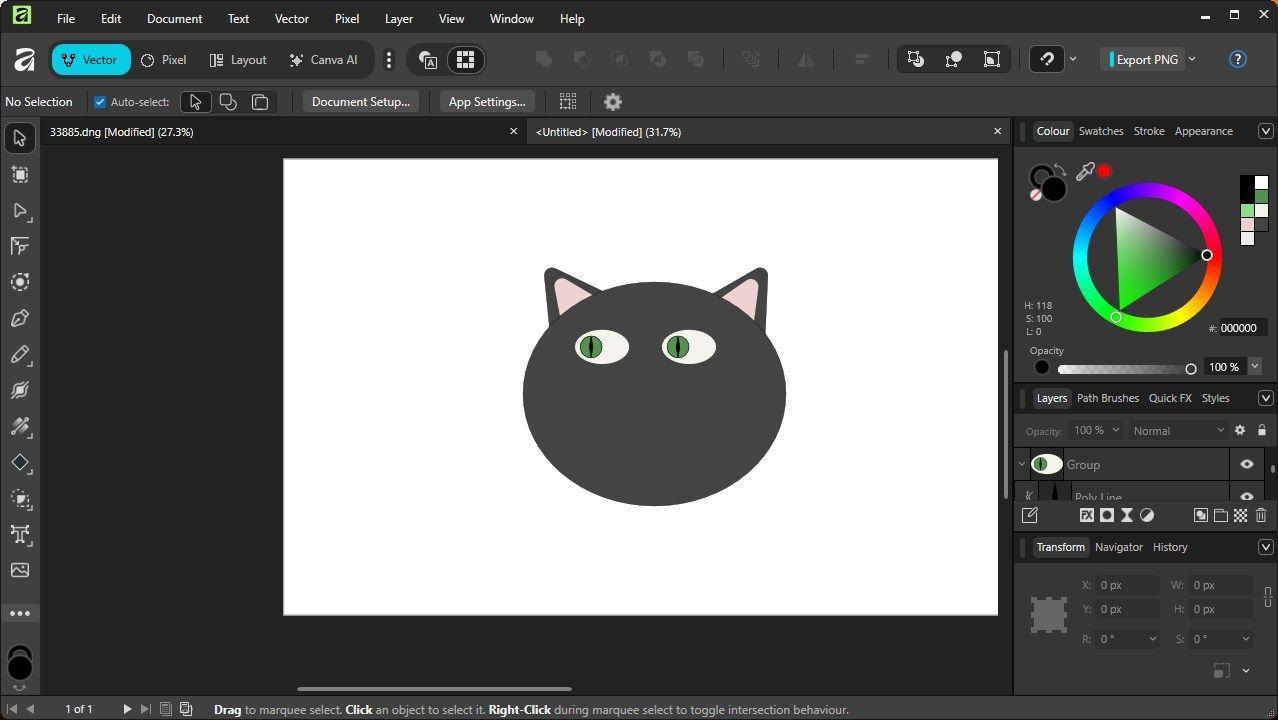The width and height of the screenshot is (1278, 720).
Task: Click the Document Setup... button
Action: coord(361,102)
